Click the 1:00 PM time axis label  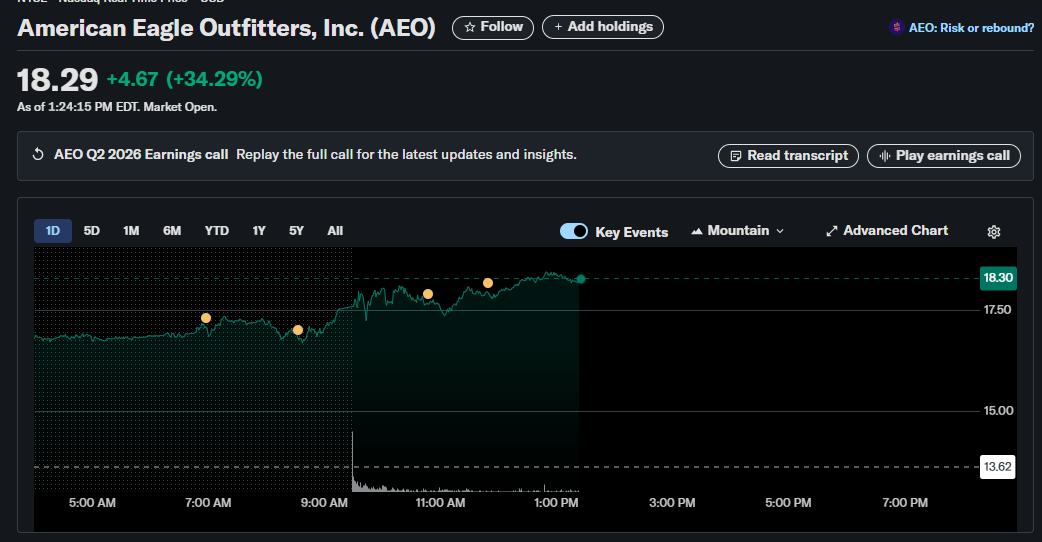pyautogui.click(x=556, y=503)
